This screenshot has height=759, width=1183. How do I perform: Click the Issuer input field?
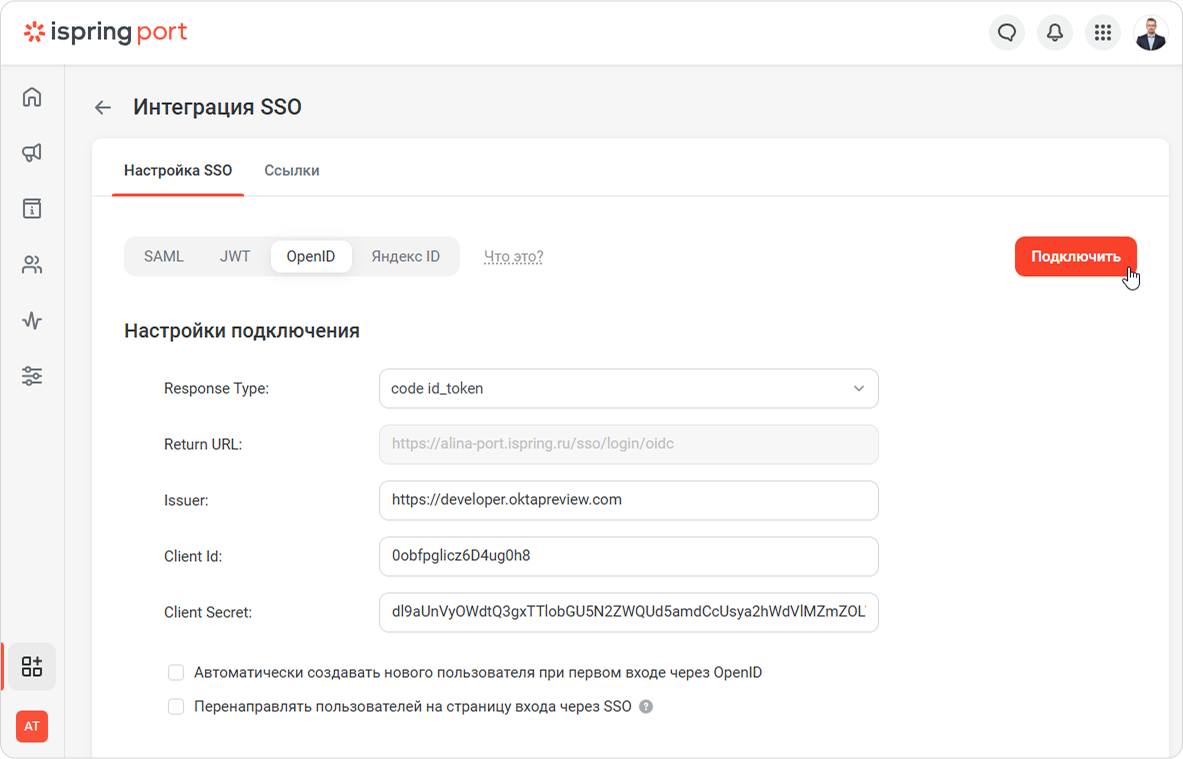click(628, 500)
